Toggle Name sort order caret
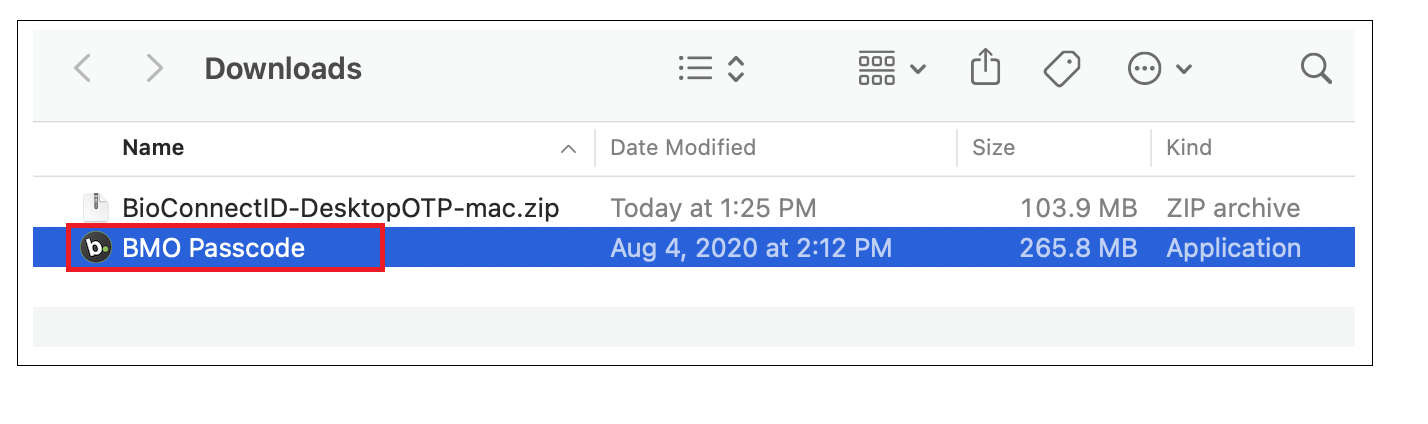The height and width of the screenshot is (424, 1428). pos(568,149)
